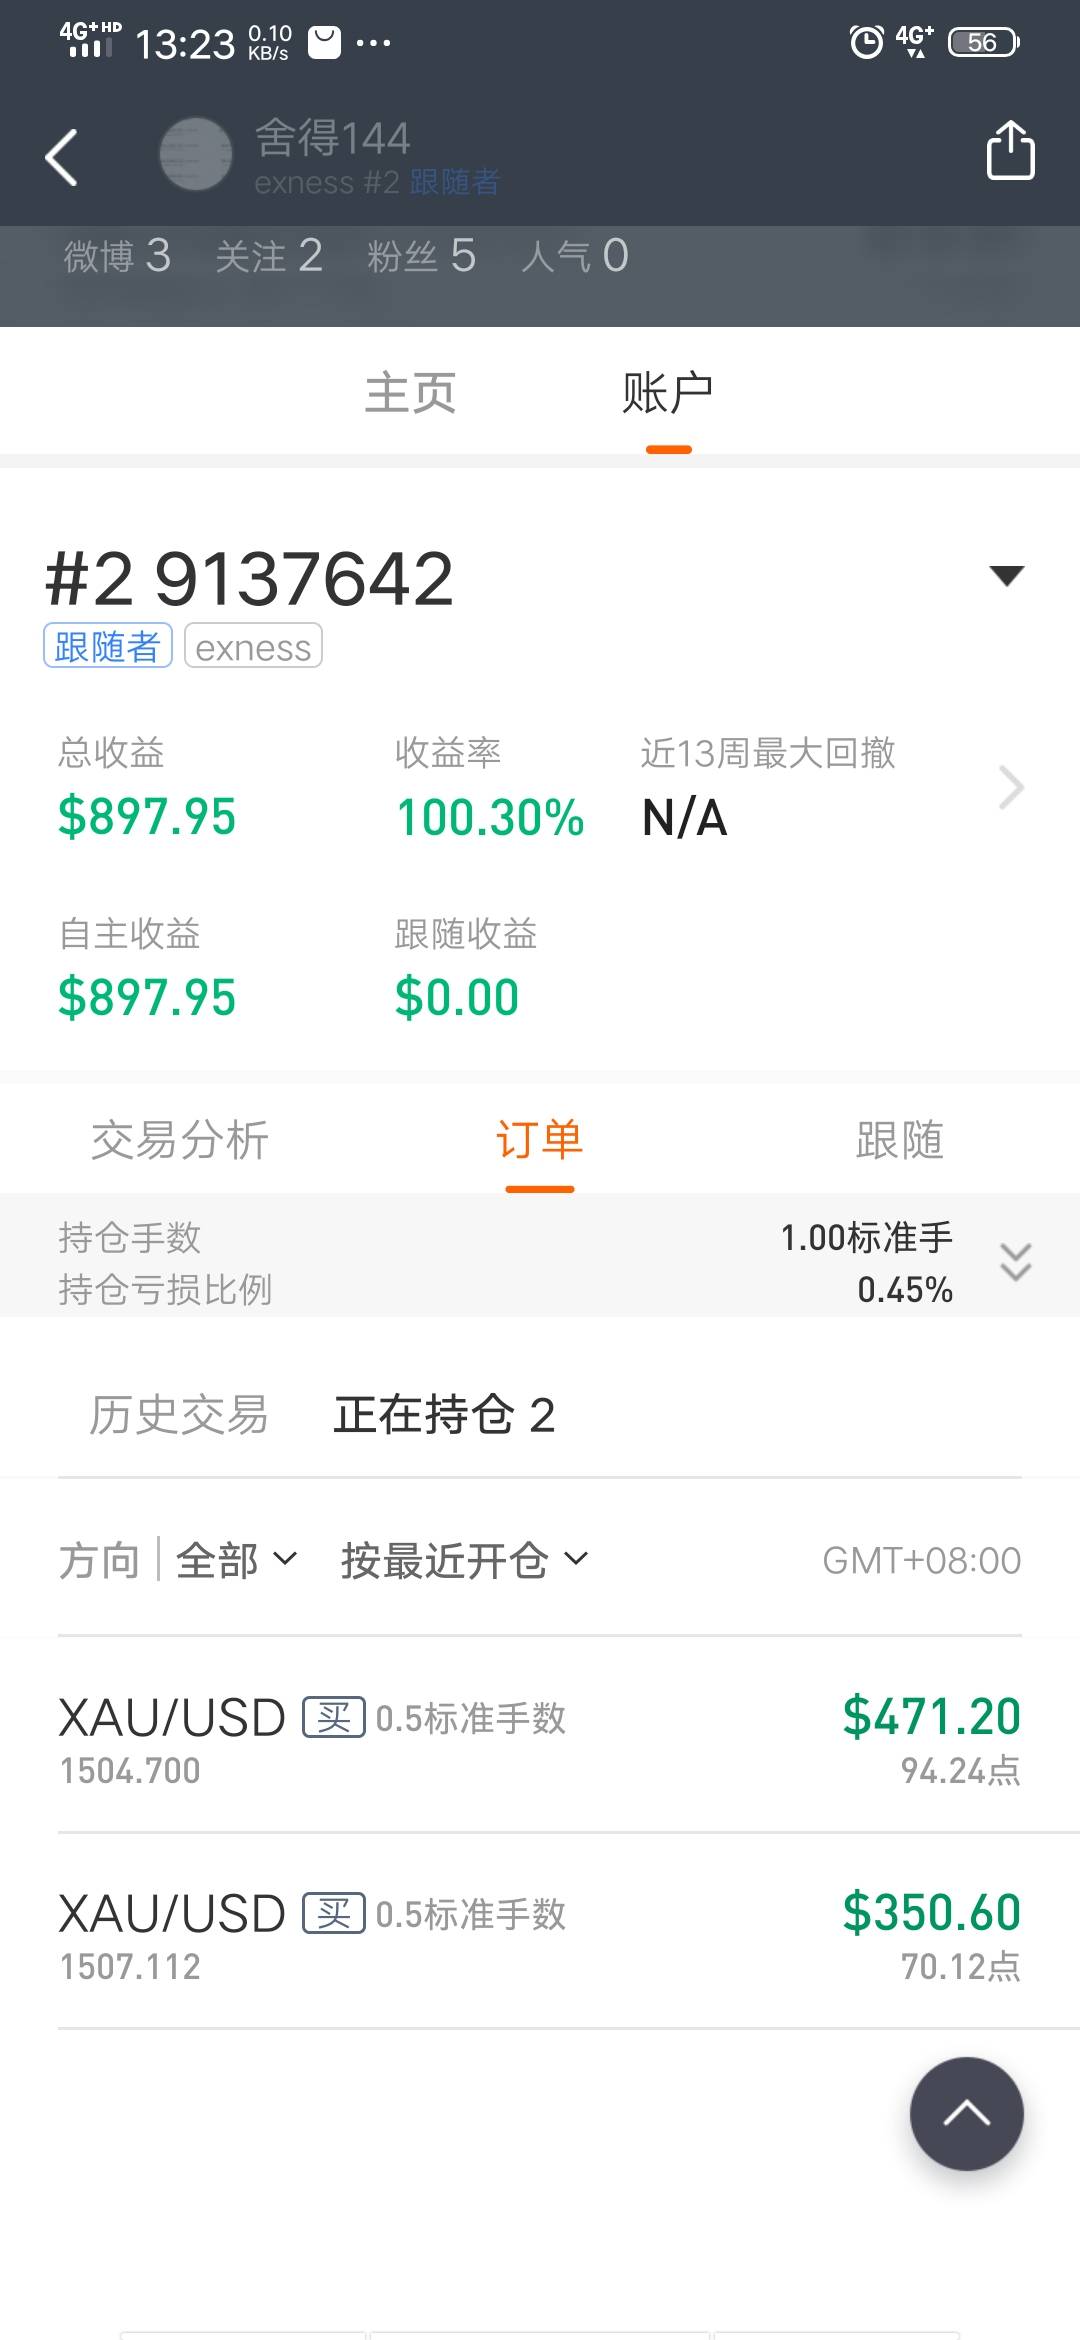This screenshot has height=2340, width=1080.
Task: Tap the battery indicator in status bar
Action: tap(983, 42)
